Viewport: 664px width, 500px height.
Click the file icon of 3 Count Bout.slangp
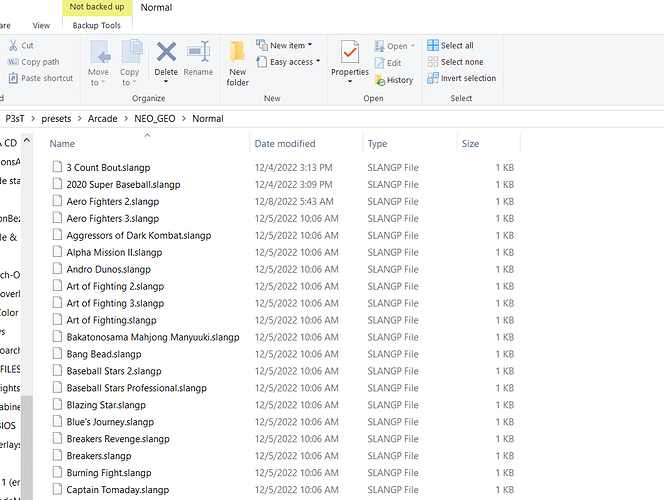pos(57,167)
